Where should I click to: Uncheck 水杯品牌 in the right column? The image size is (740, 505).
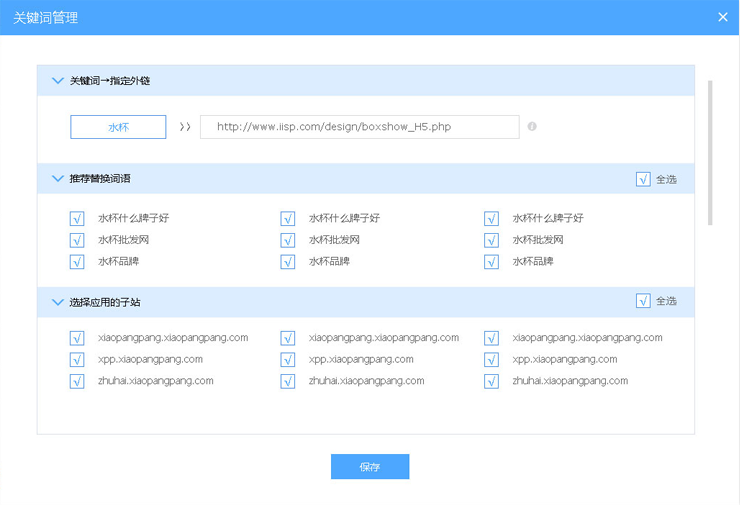coord(491,262)
